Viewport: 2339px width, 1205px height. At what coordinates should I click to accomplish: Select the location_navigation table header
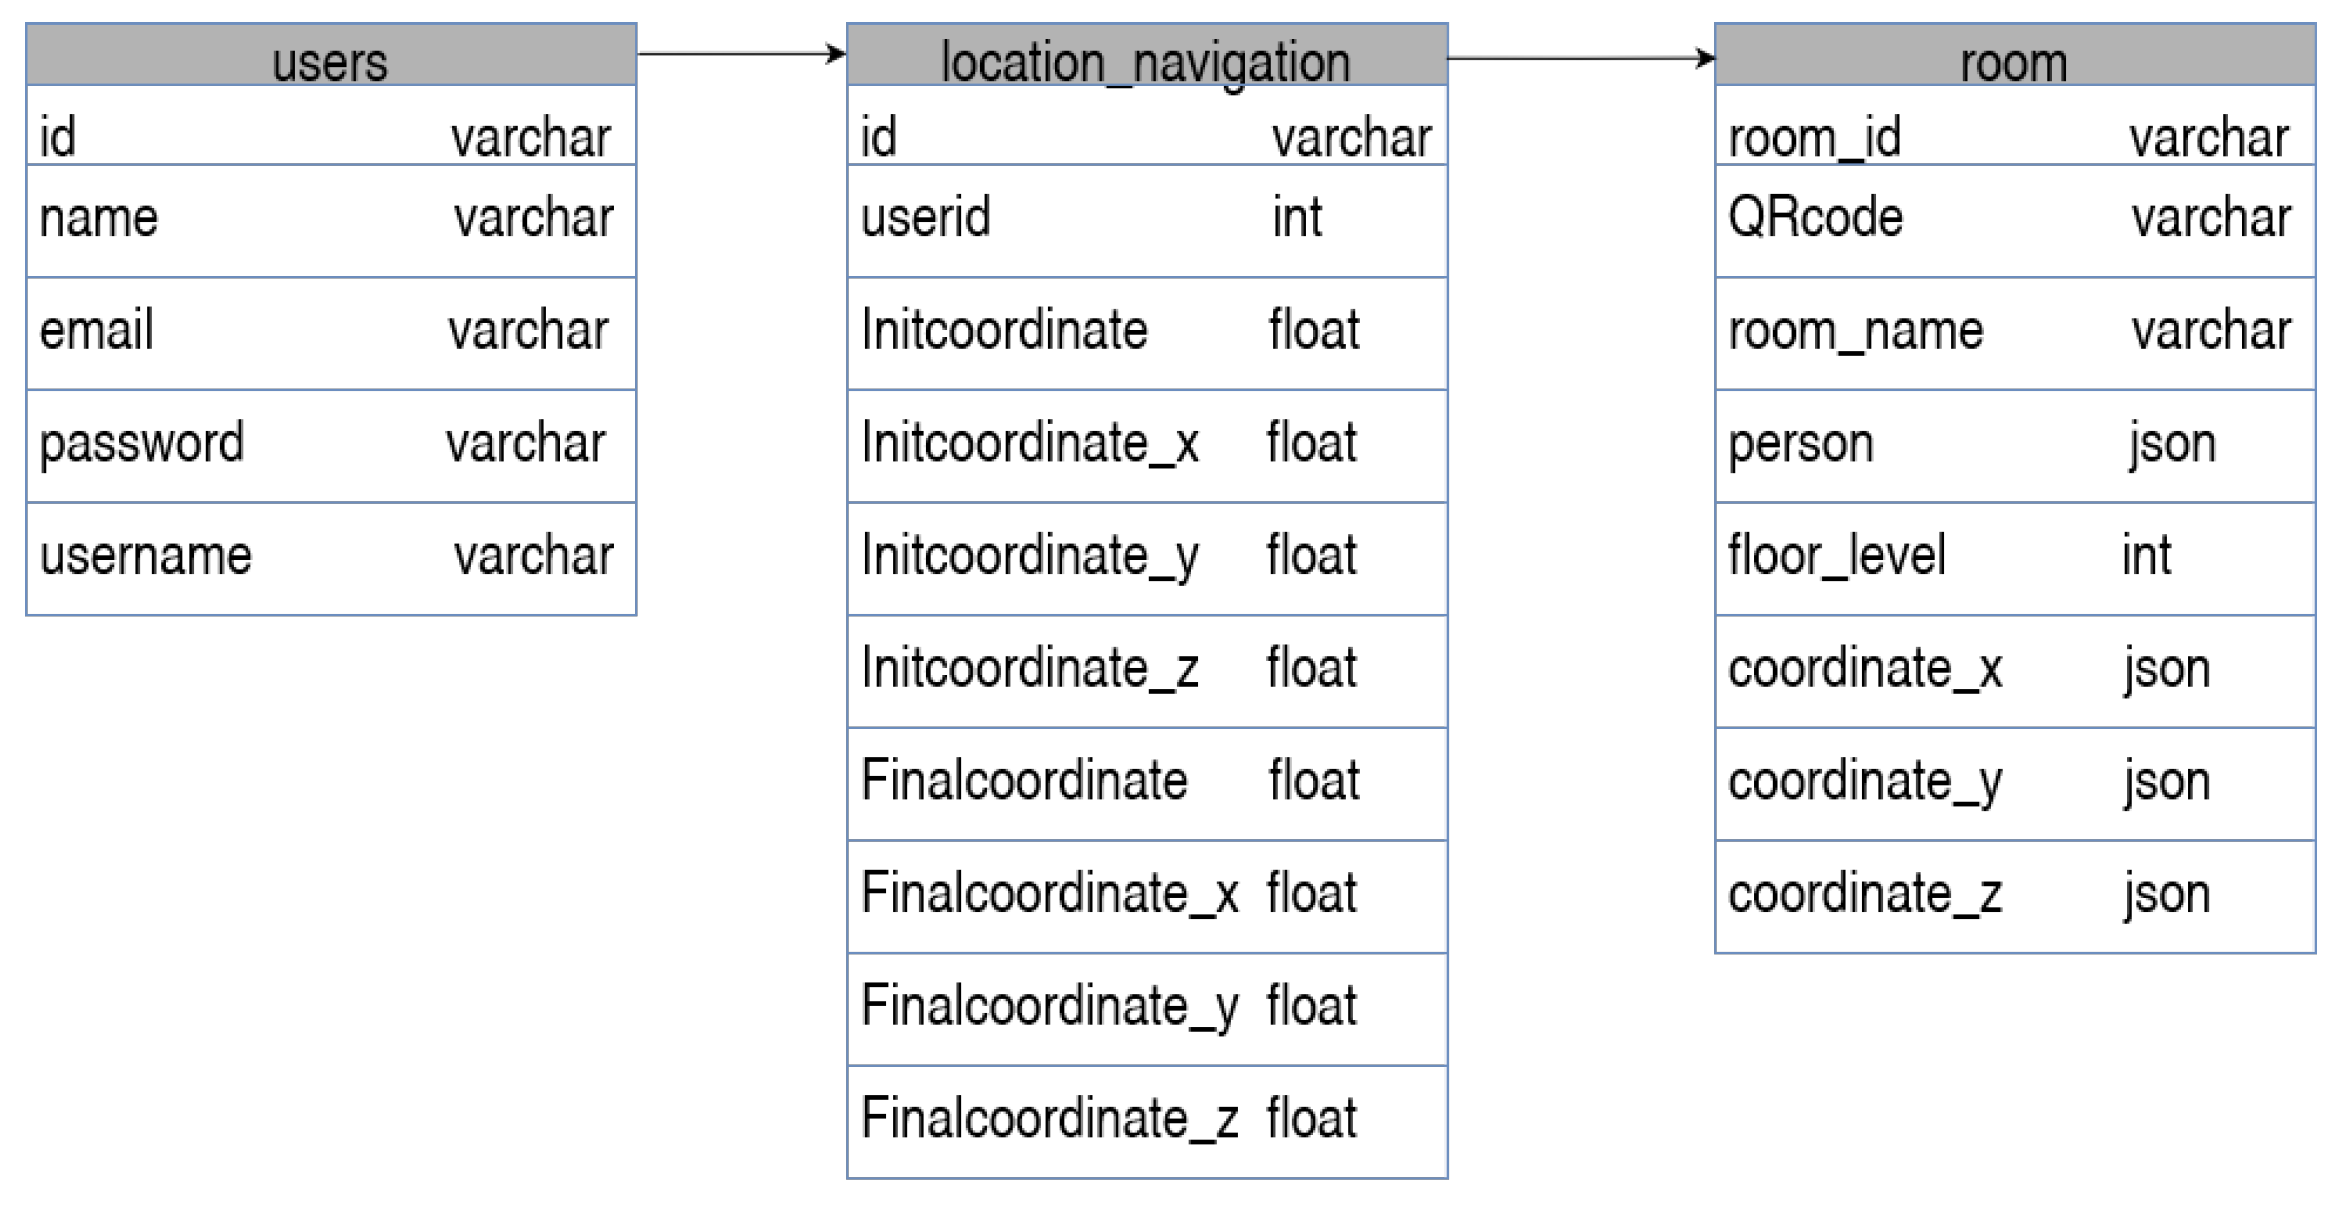click(1147, 57)
